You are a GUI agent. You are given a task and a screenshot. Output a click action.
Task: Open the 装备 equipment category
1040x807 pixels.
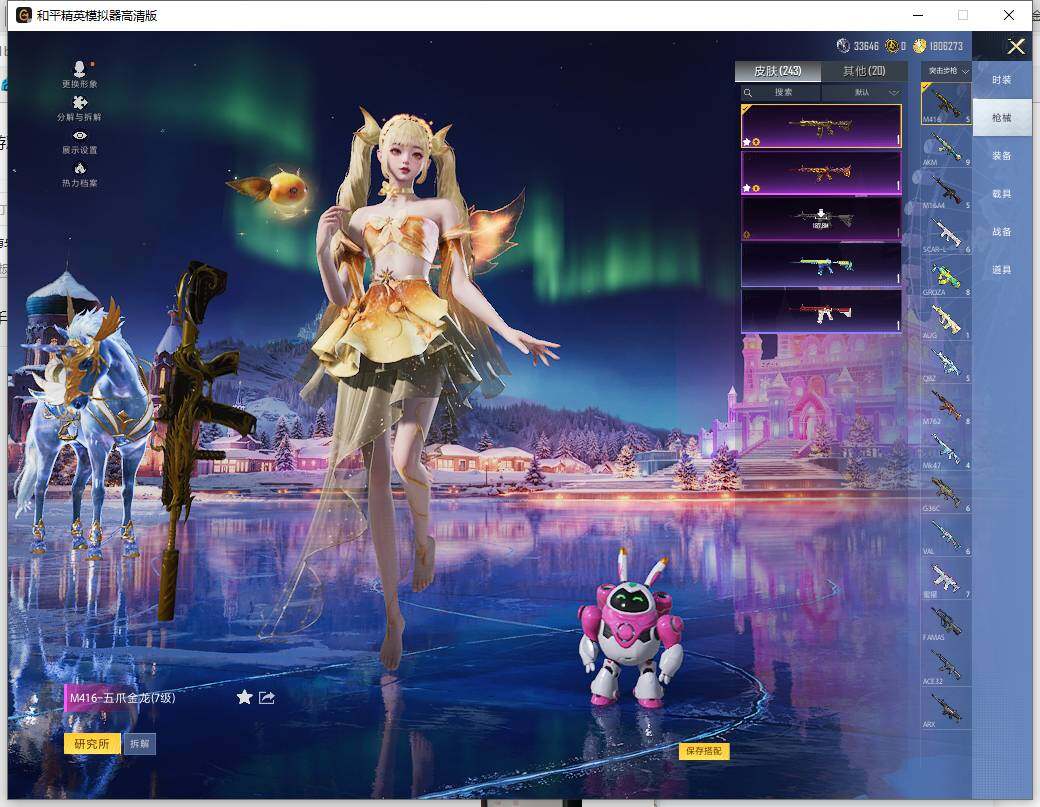(1002, 156)
